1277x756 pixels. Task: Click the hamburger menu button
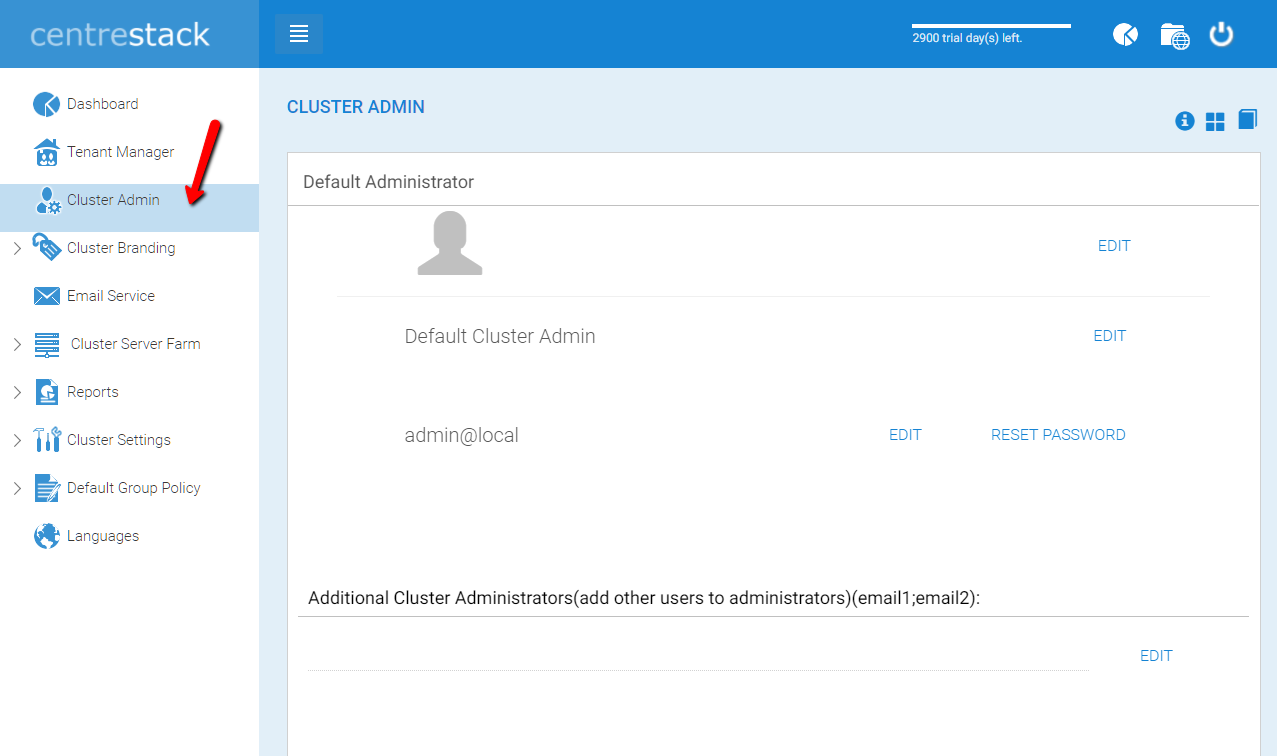(x=299, y=34)
